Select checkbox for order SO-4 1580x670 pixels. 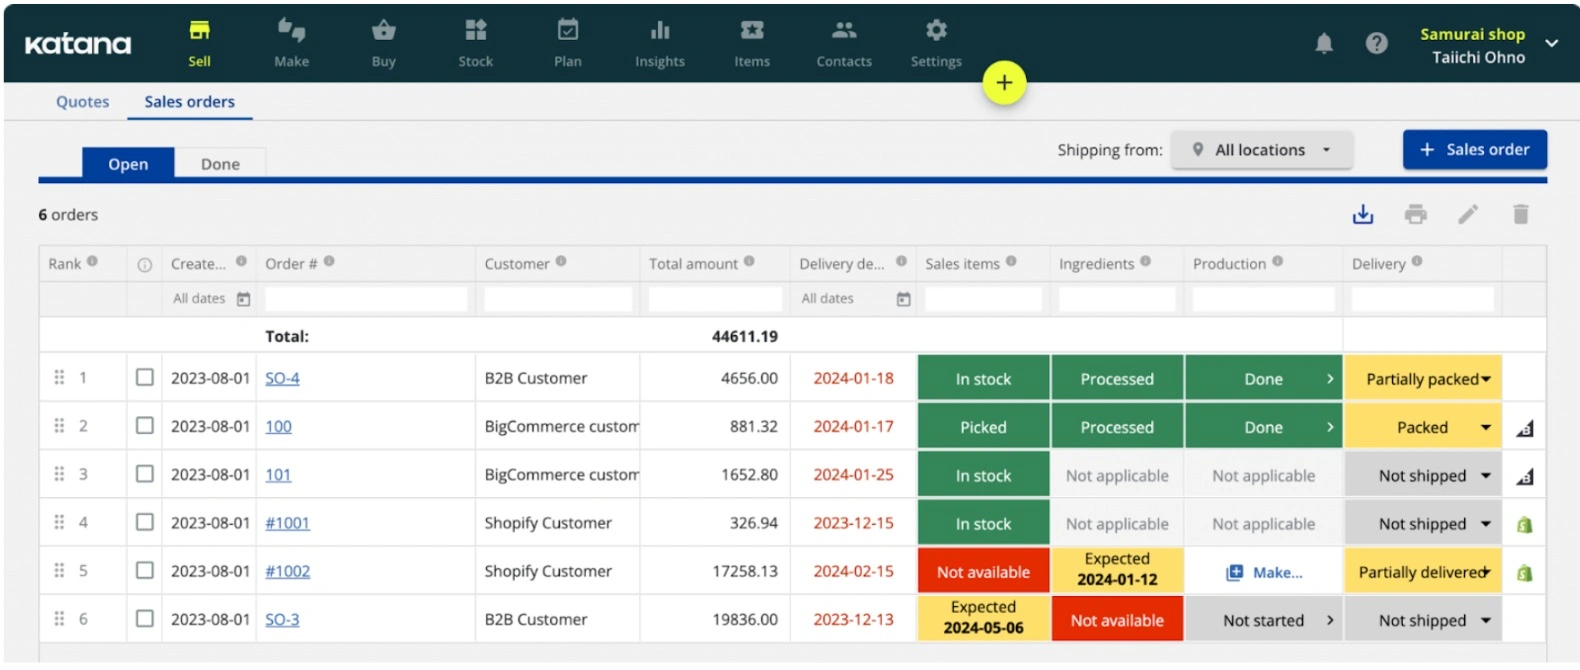coord(145,377)
